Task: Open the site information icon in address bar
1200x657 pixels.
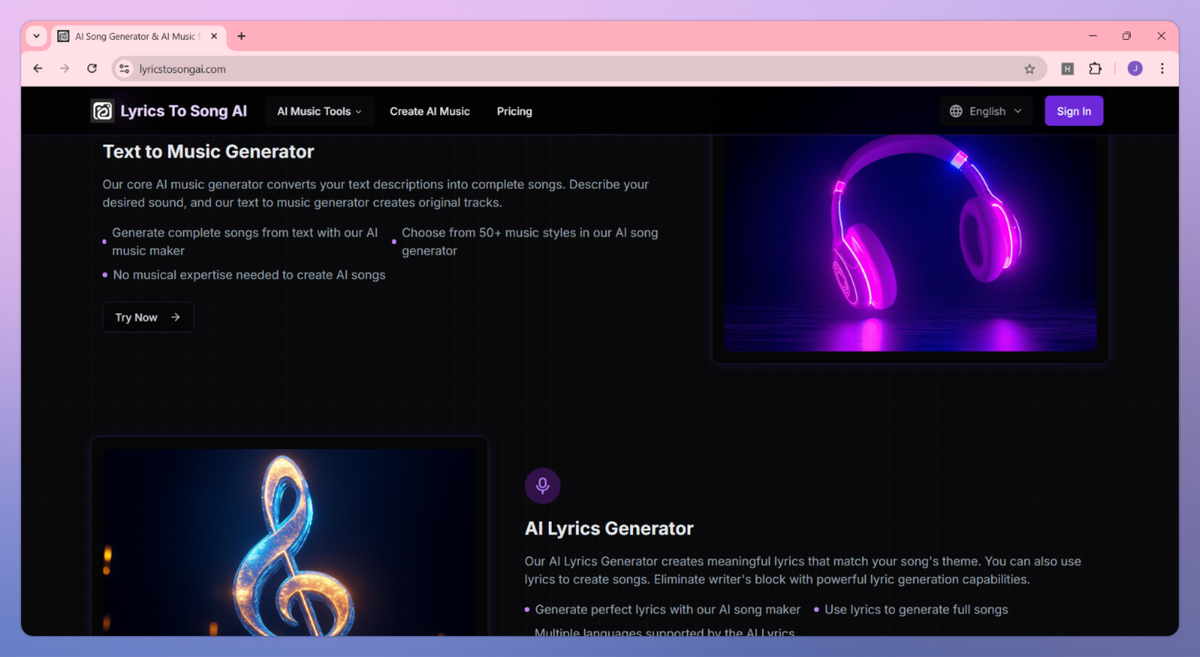Action: (124, 69)
